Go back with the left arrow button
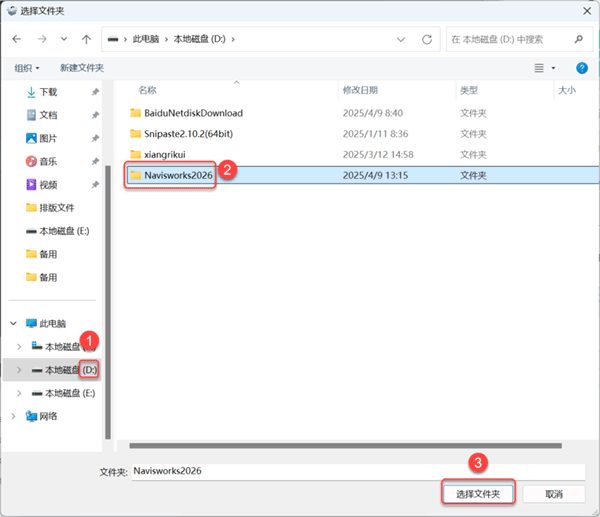This screenshot has width=600, height=517. pyautogui.click(x=16, y=39)
